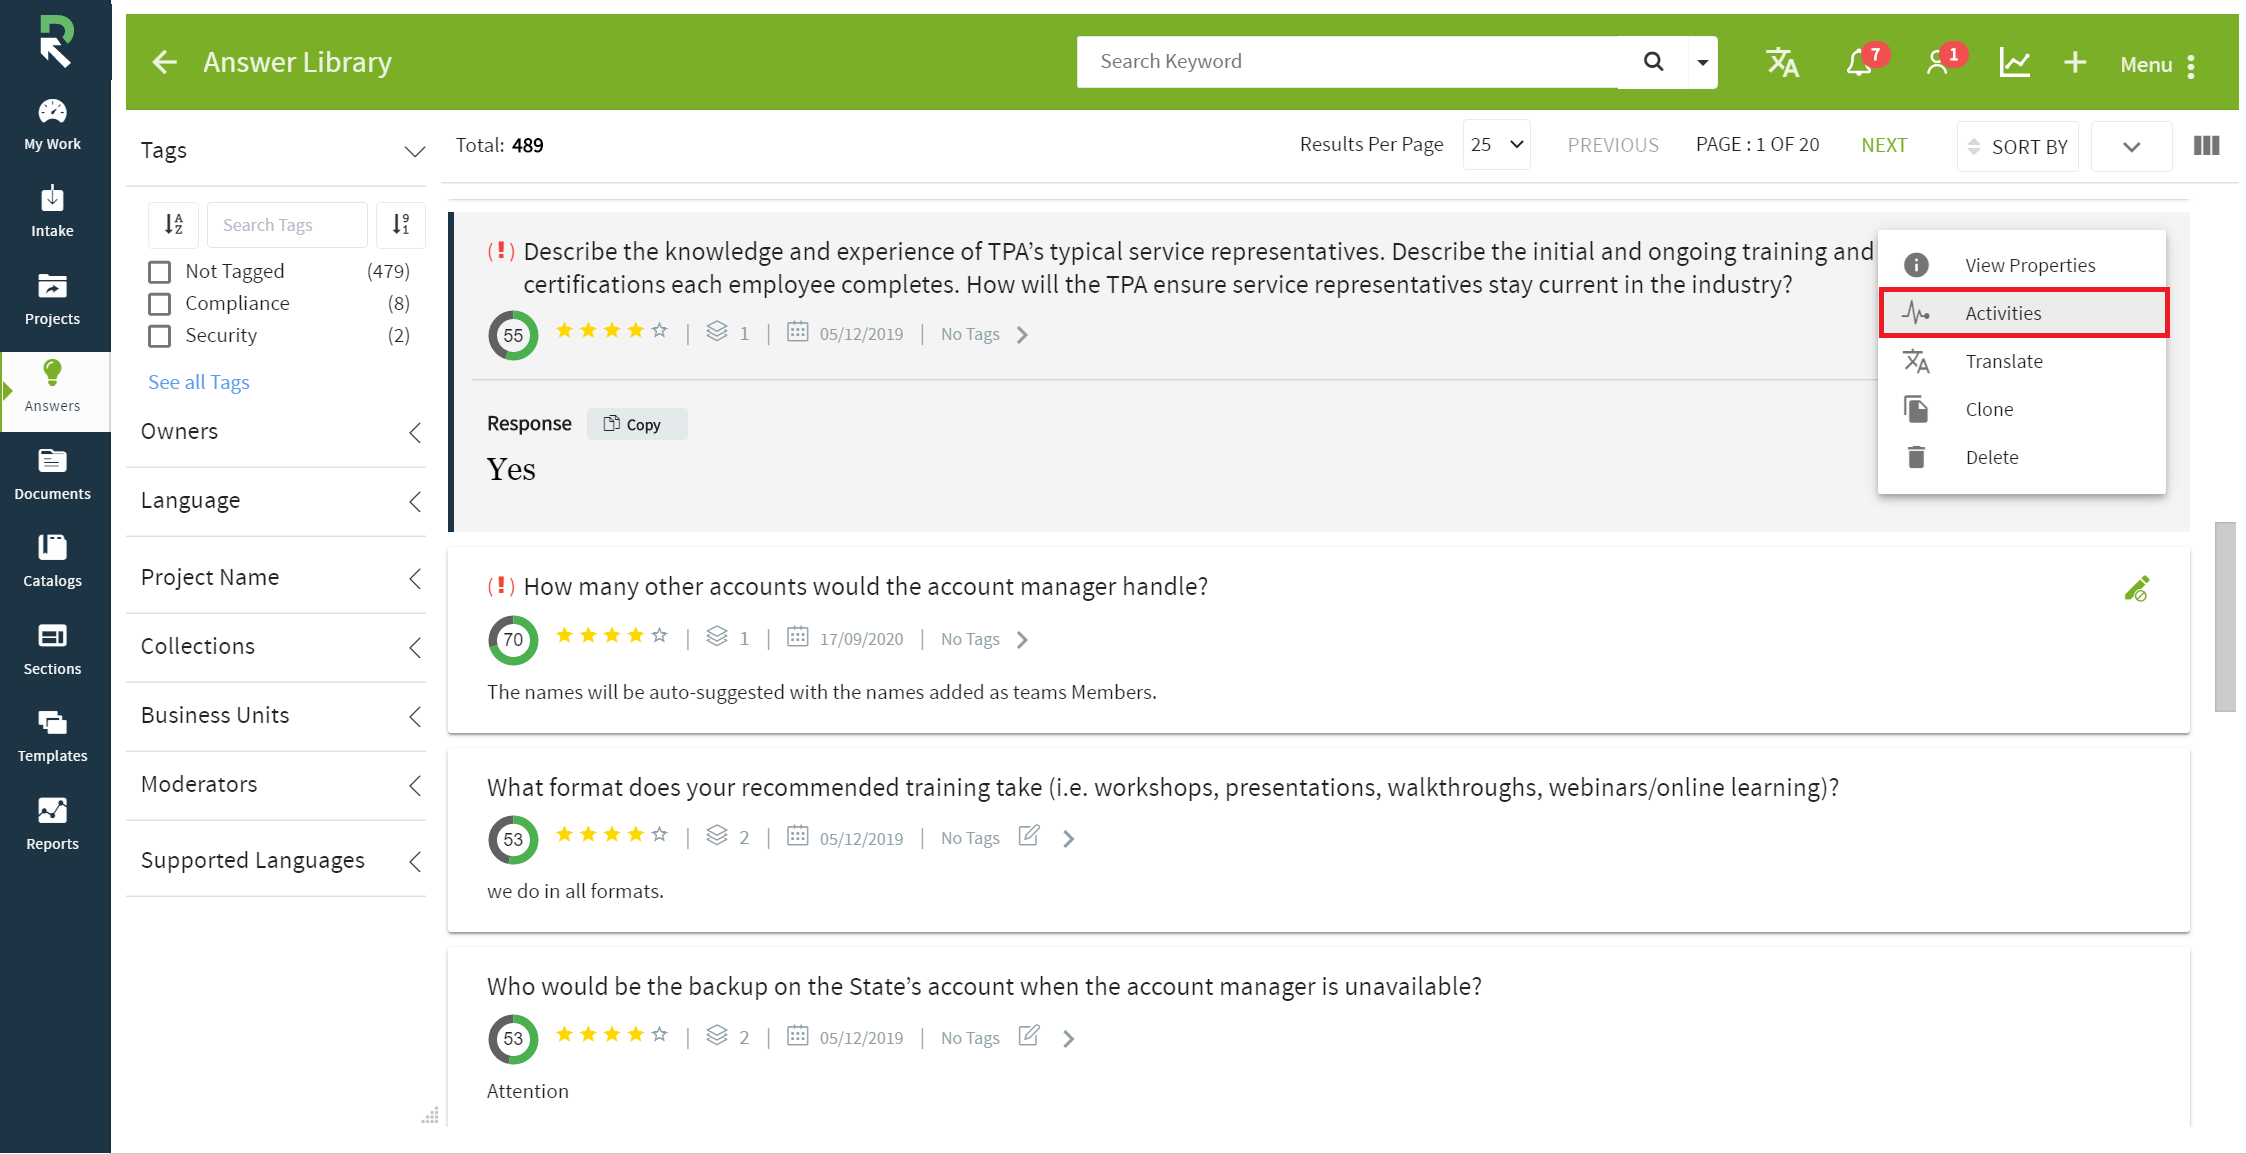The image size is (2246, 1154).
Task: Click the plus icon to add new
Action: coord(2075,62)
